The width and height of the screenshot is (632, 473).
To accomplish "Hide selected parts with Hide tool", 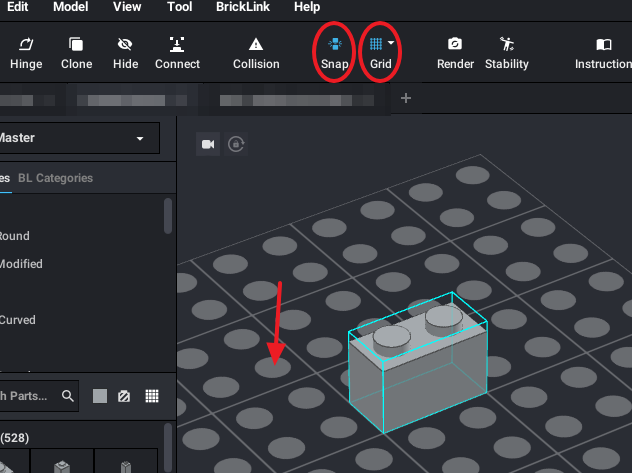I will (125, 53).
